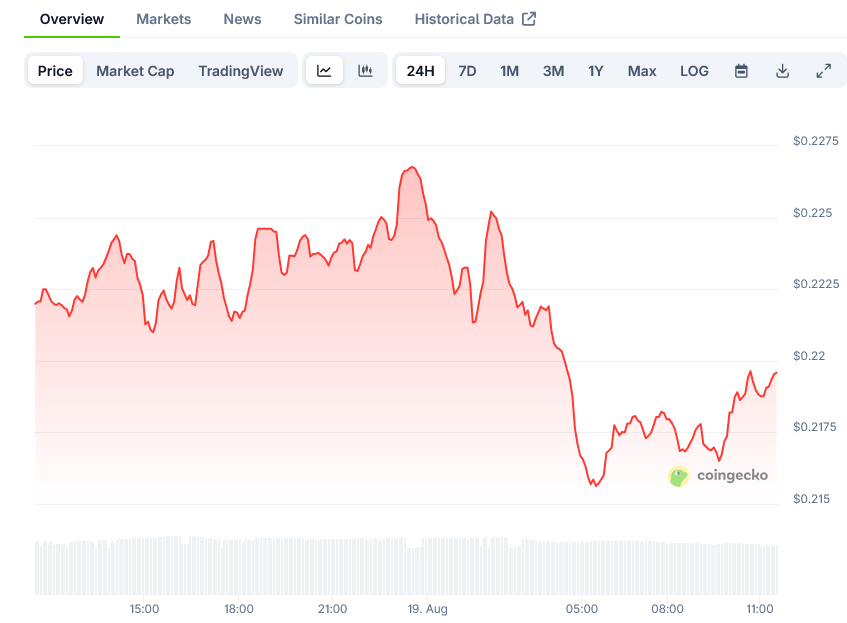The height and width of the screenshot is (623, 847).
Task: Click the $0.22 price axis label
Action: [809, 356]
